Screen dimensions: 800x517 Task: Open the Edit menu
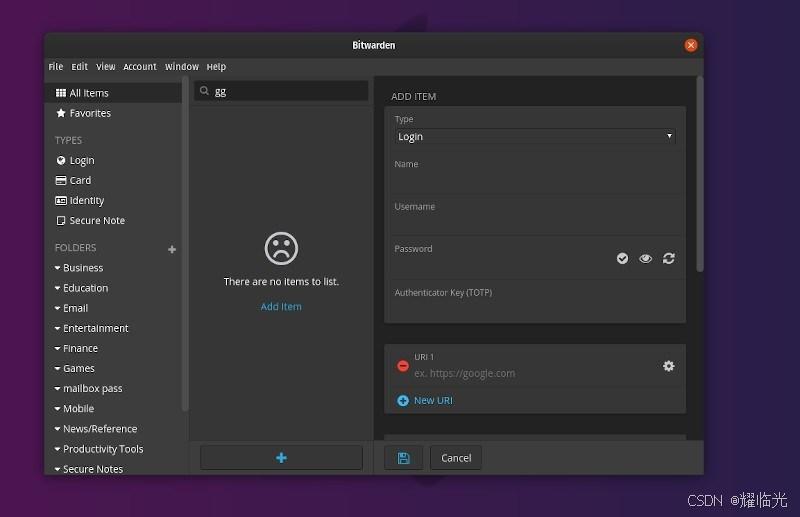click(79, 66)
